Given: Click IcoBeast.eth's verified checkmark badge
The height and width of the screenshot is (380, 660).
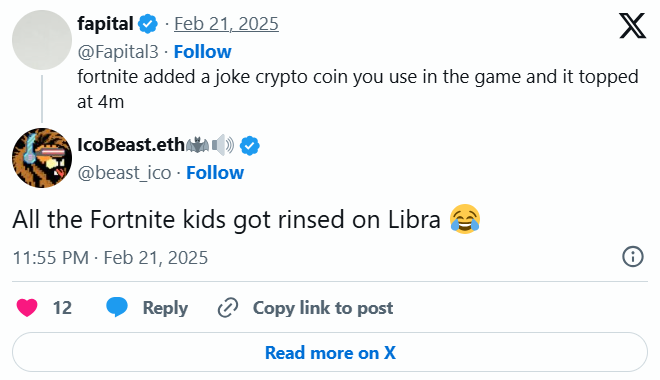Looking at the screenshot, I should [x=250, y=146].
